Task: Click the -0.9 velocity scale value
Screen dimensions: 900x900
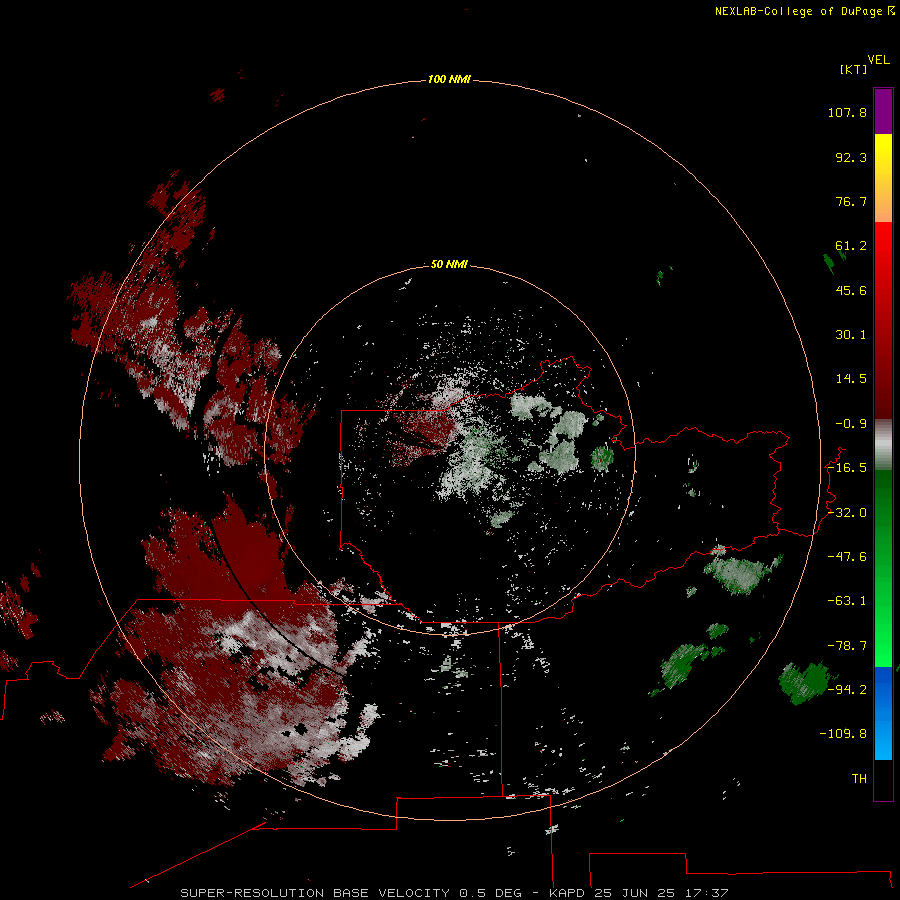Action: tap(851, 424)
